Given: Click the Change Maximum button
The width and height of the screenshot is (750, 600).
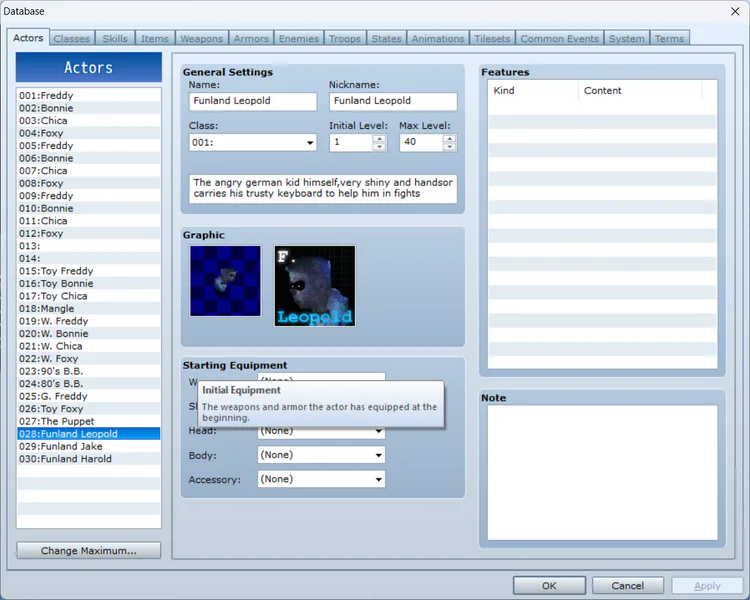Looking at the screenshot, I should click(88, 550).
